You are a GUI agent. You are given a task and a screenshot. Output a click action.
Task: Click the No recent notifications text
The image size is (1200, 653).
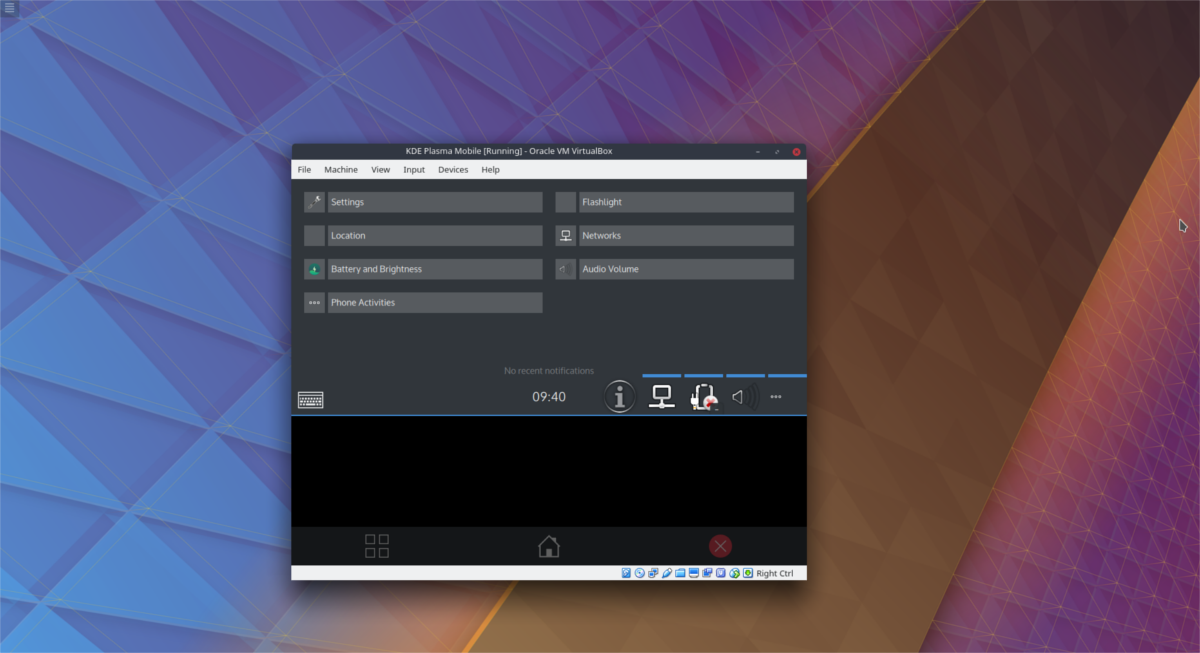tap(549, 371)
